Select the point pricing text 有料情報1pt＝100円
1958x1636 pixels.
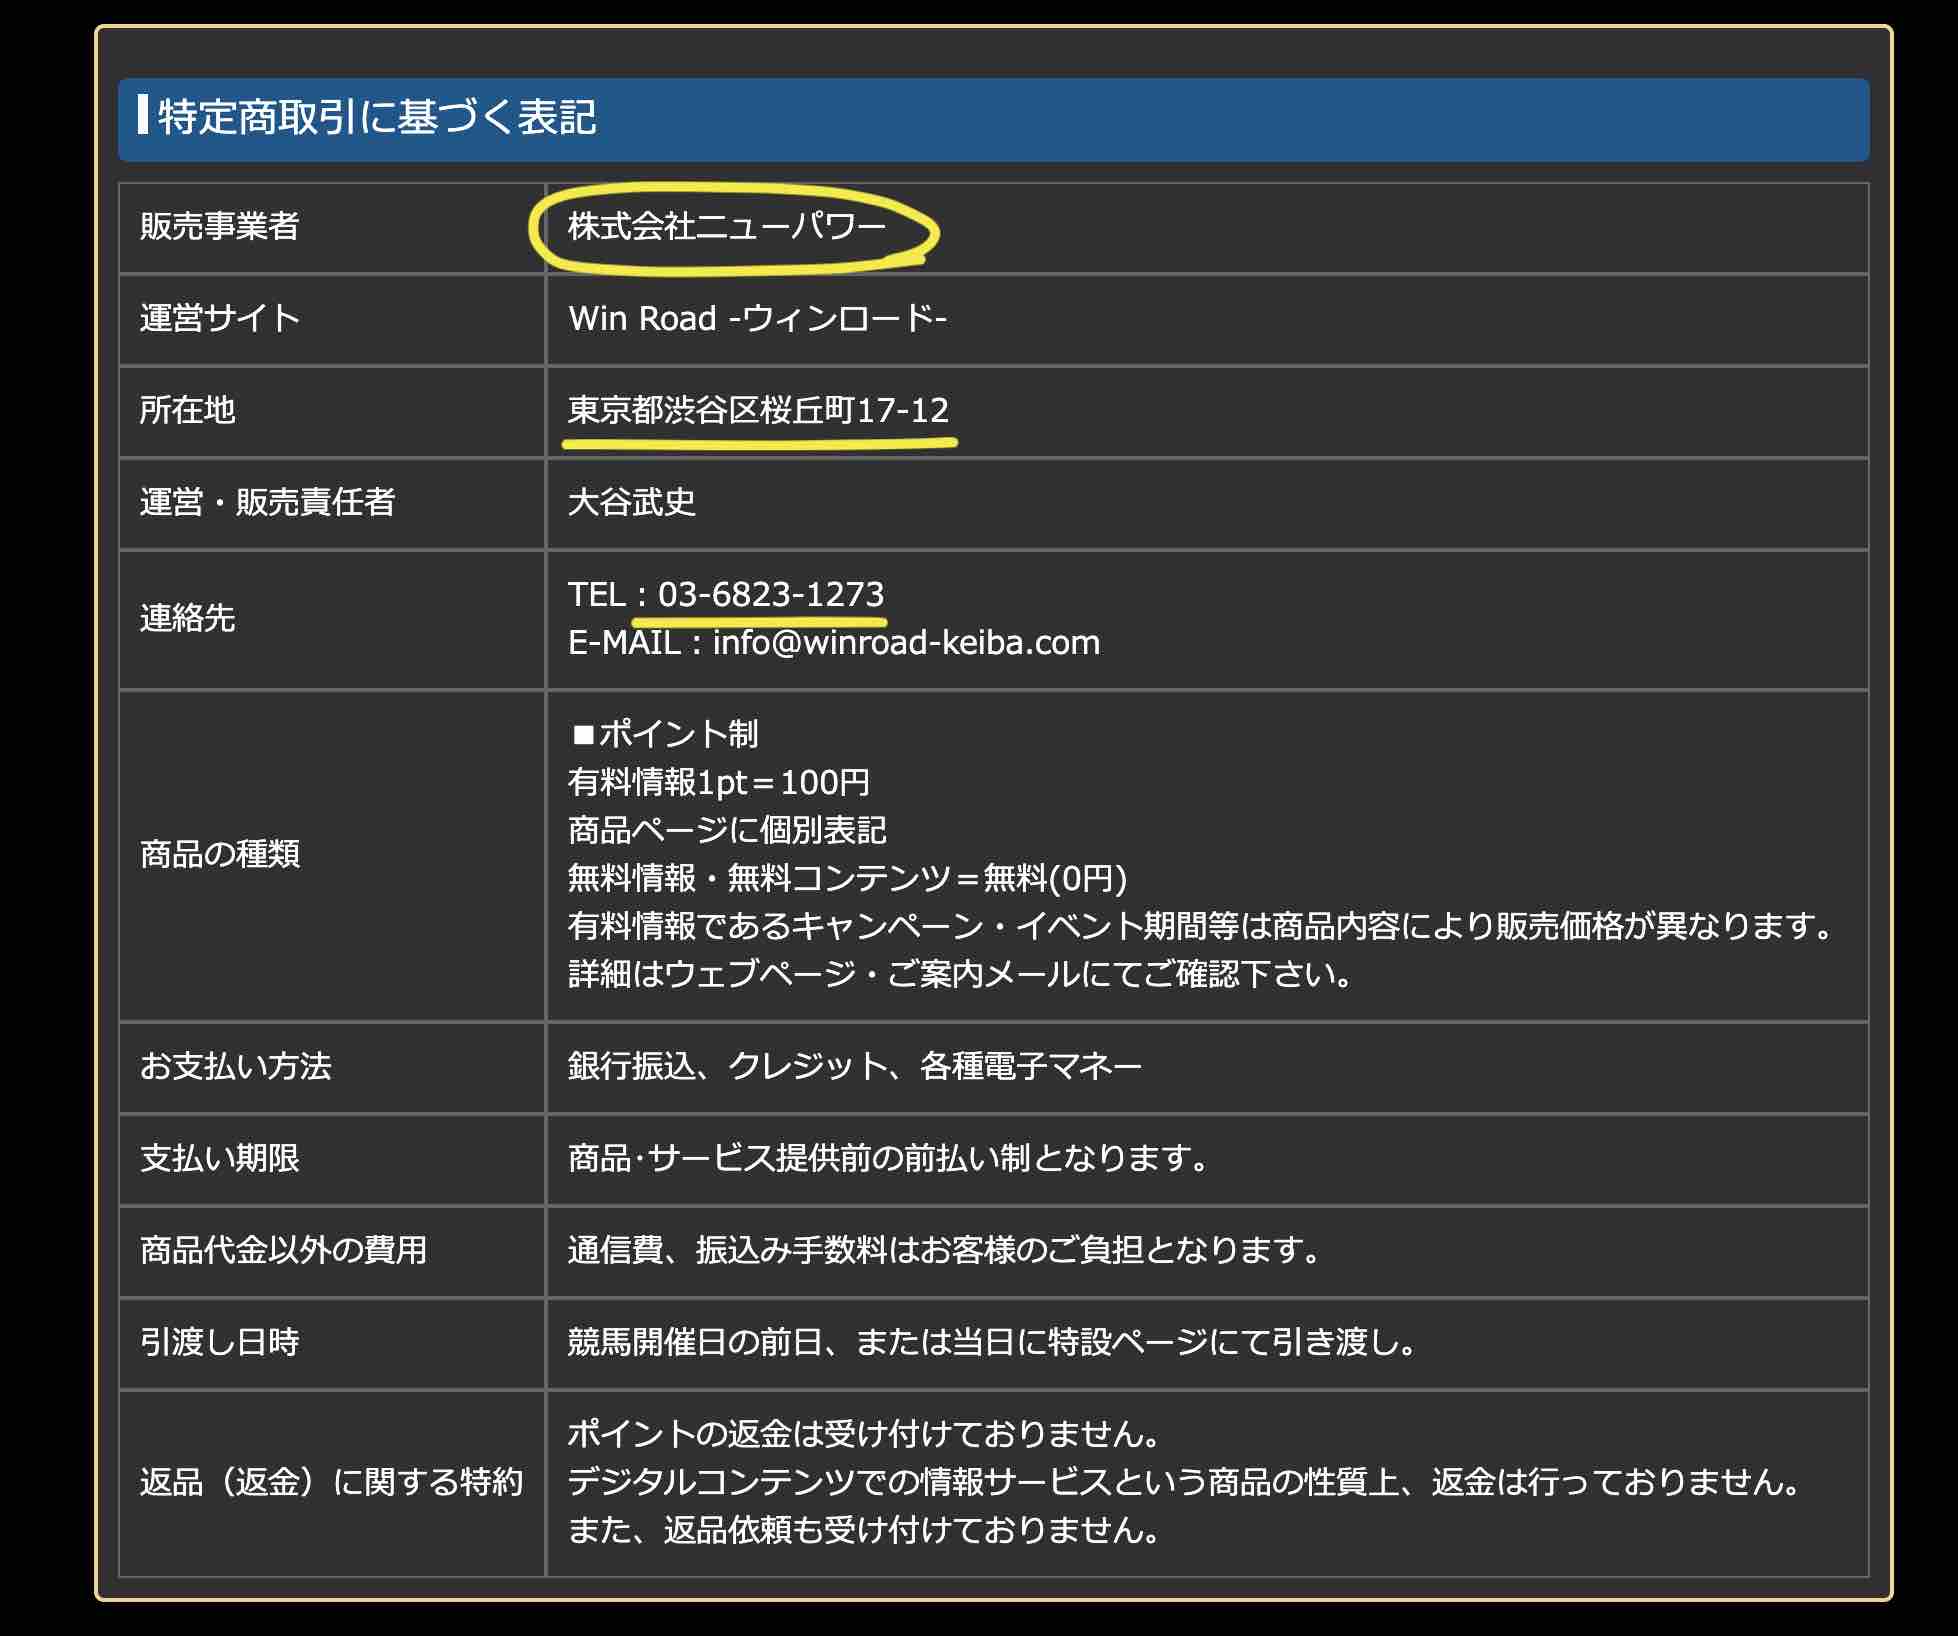pos(718,783)
